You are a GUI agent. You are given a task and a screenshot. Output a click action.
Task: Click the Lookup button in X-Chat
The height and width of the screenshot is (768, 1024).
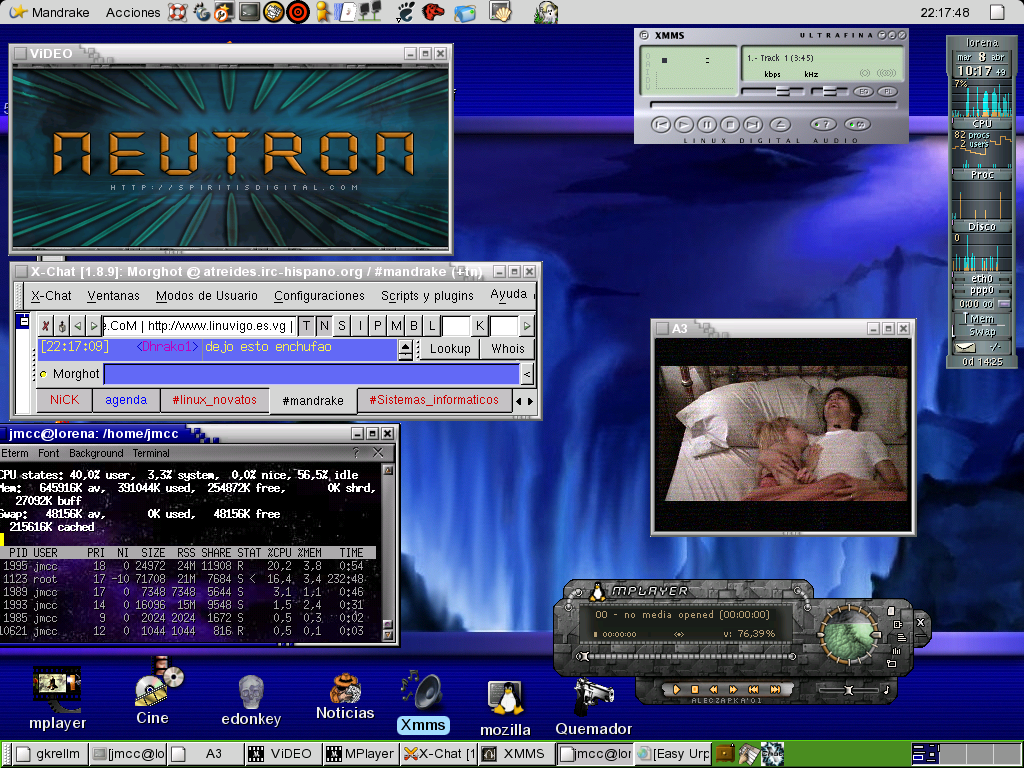450,349
